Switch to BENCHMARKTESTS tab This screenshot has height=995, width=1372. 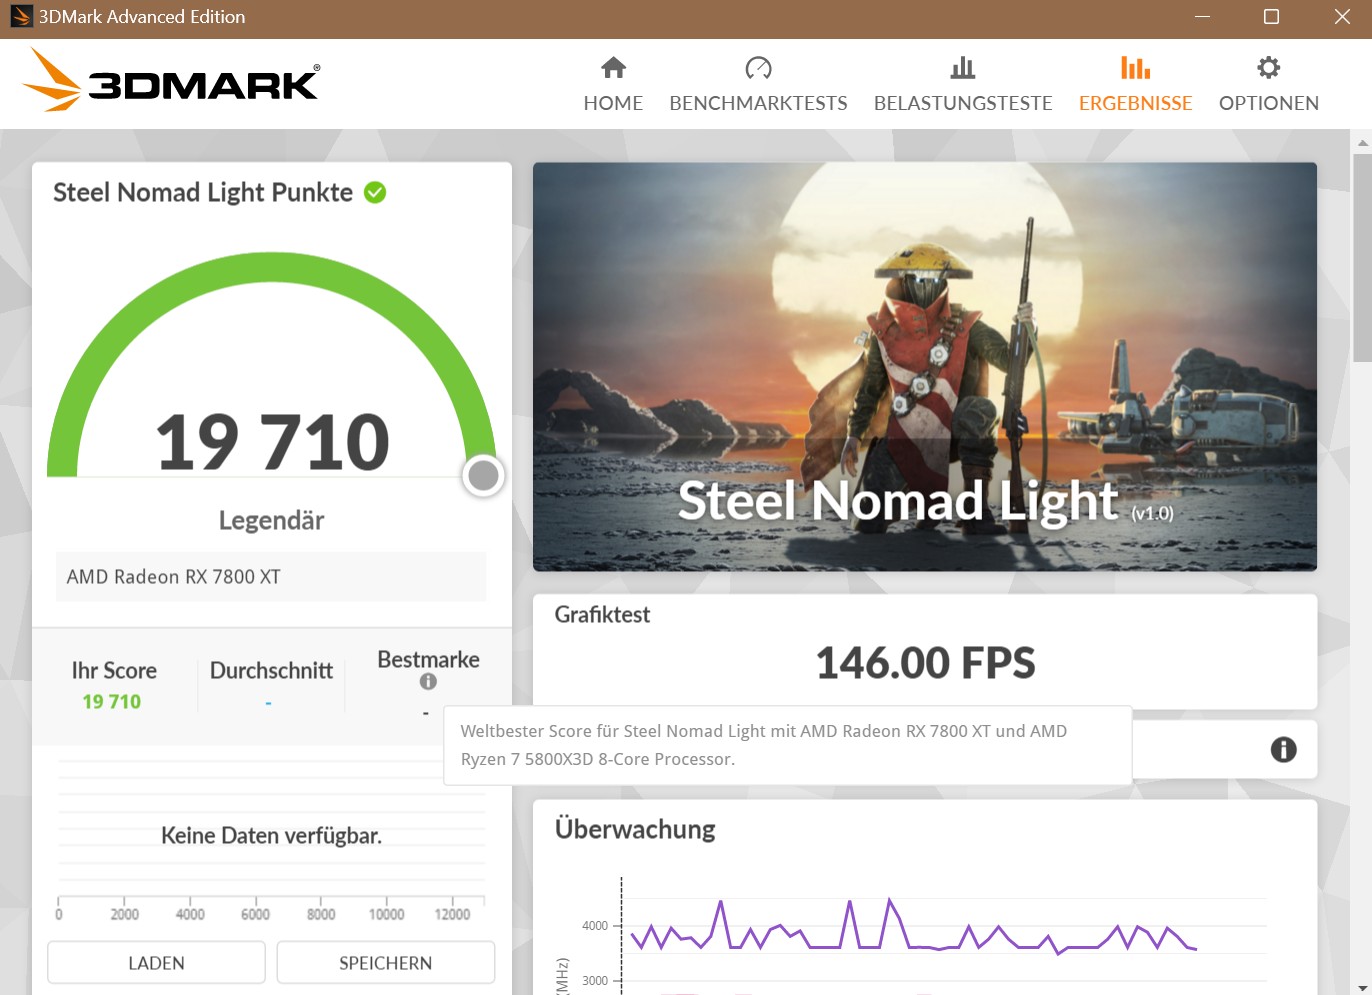point(758,85)
